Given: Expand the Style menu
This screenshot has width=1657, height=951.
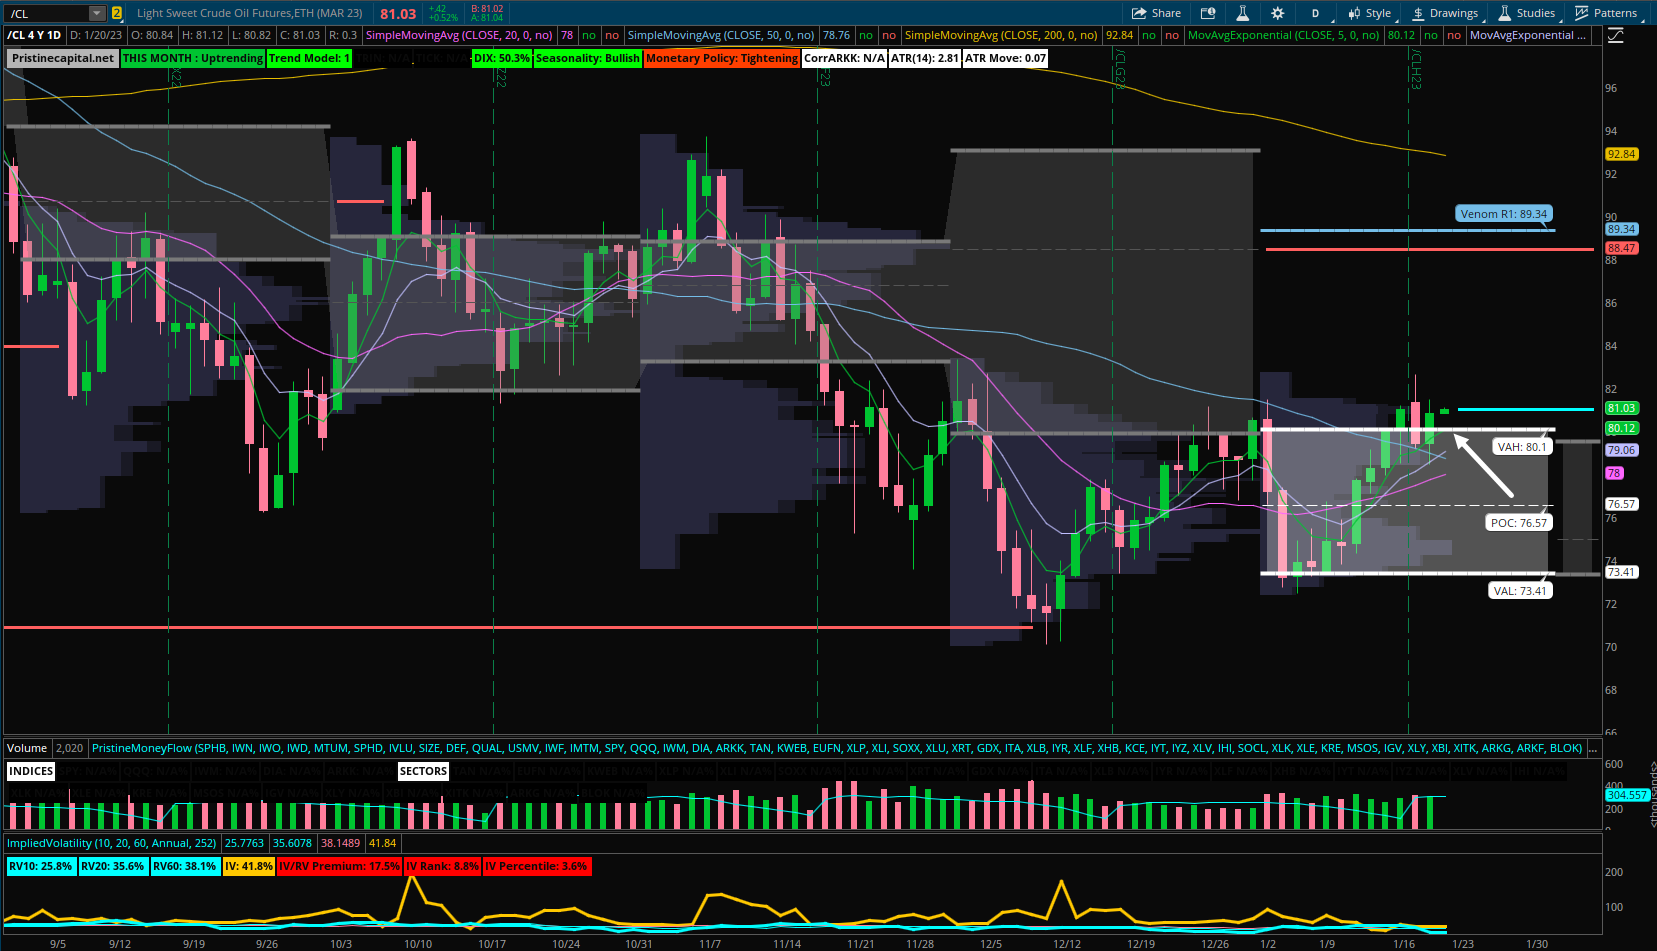Looking at the screenshot, I should click(x=1370, y=13).
